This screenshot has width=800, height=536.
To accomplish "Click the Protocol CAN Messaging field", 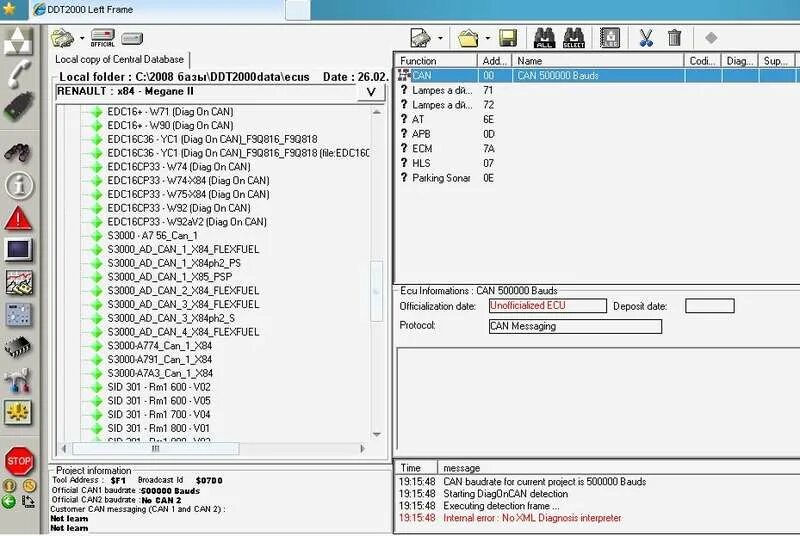I will click(575, 326).
